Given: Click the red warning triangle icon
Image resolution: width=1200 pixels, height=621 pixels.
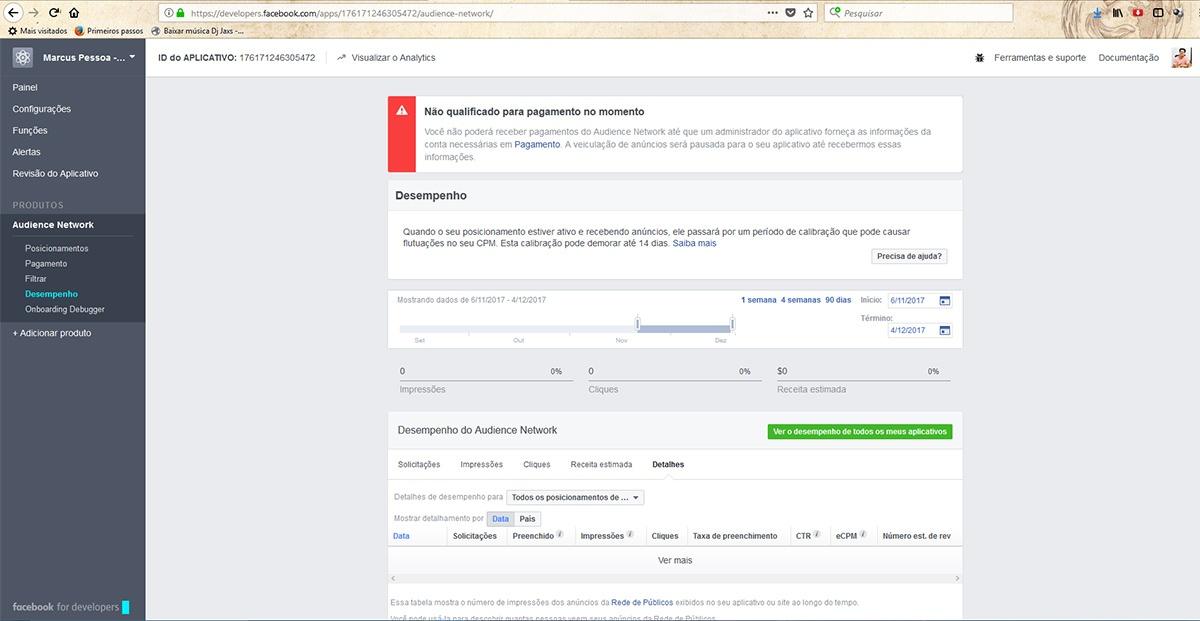Looking at the screenshot, I should (402, 111).
